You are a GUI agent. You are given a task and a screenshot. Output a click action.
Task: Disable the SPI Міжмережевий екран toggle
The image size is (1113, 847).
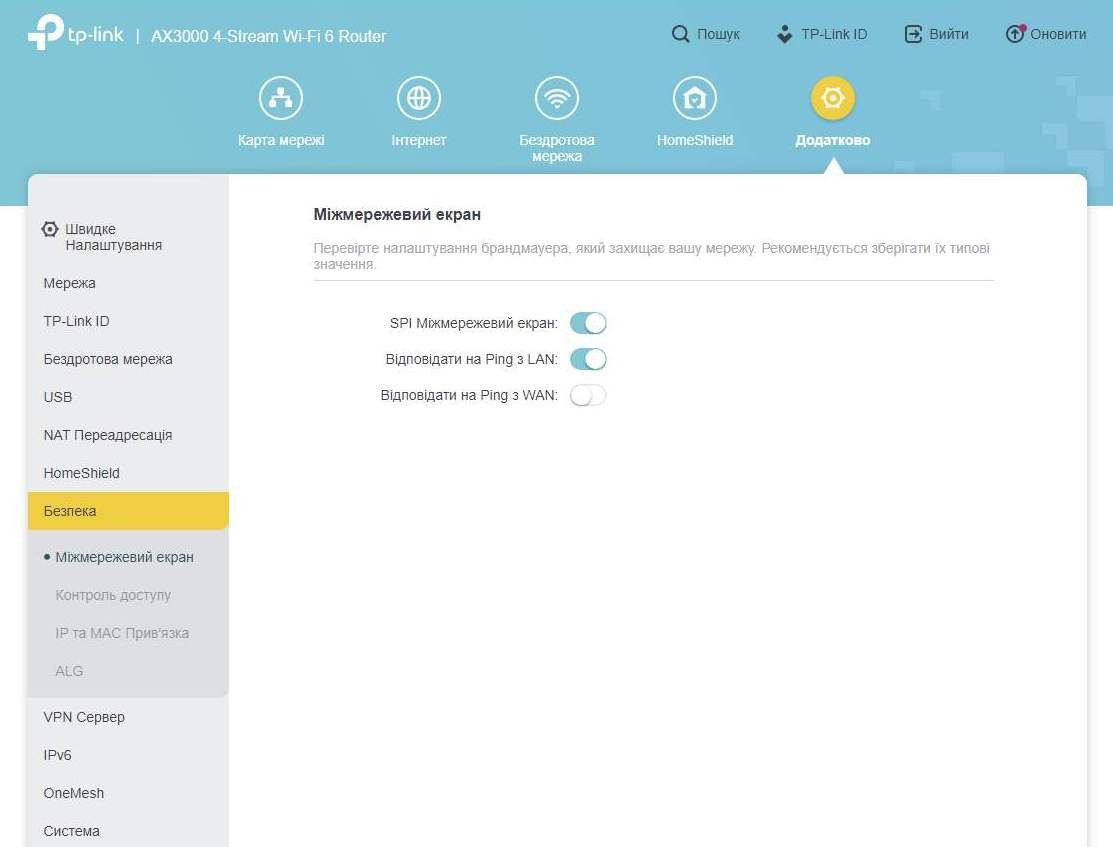tap(588, 323)
